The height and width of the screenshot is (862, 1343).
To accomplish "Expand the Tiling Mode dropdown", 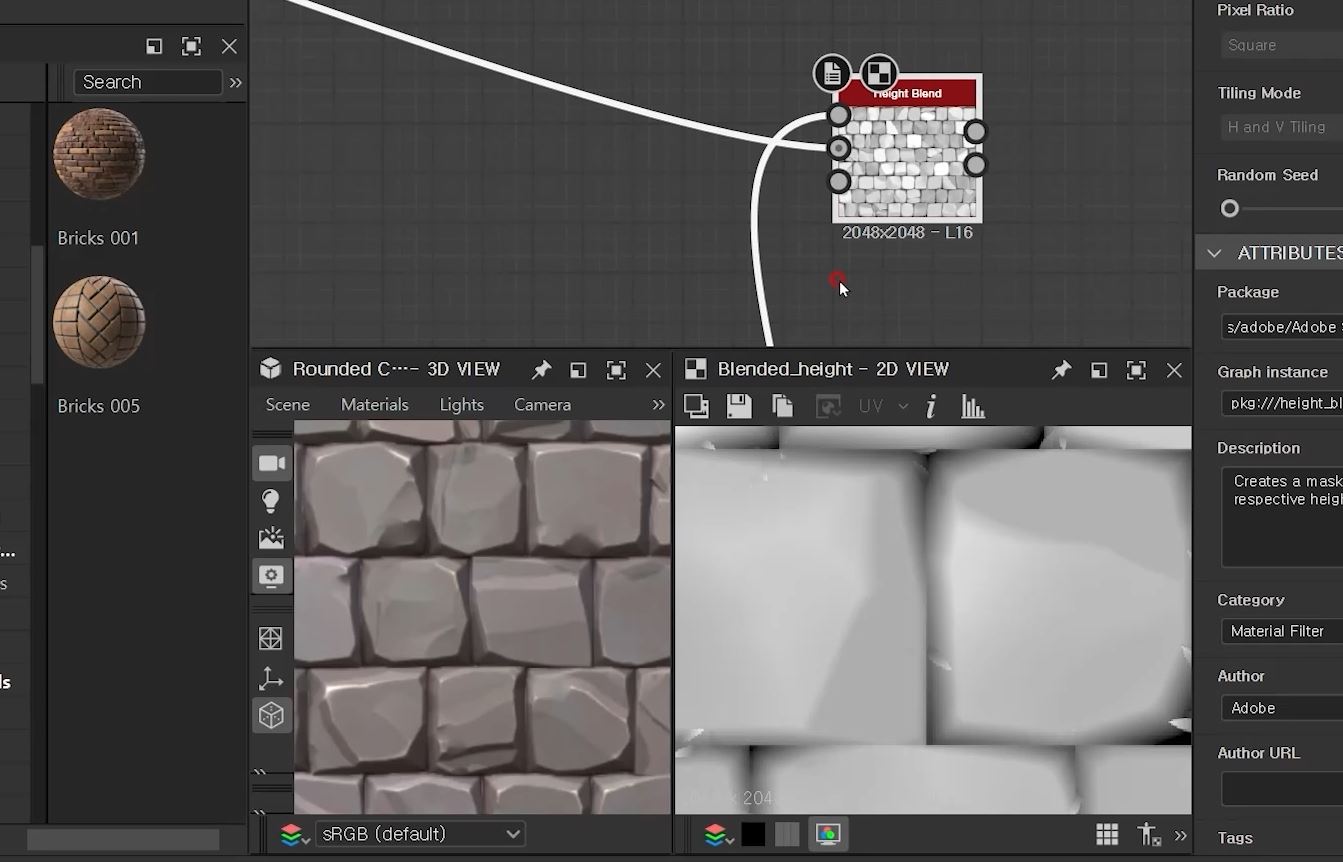I will 1280,127.
